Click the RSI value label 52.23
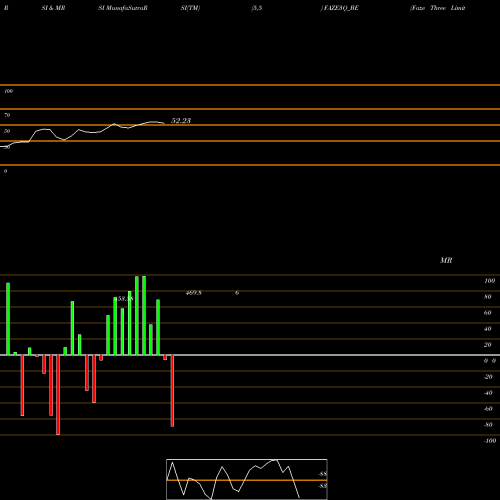 click(181, 121)
